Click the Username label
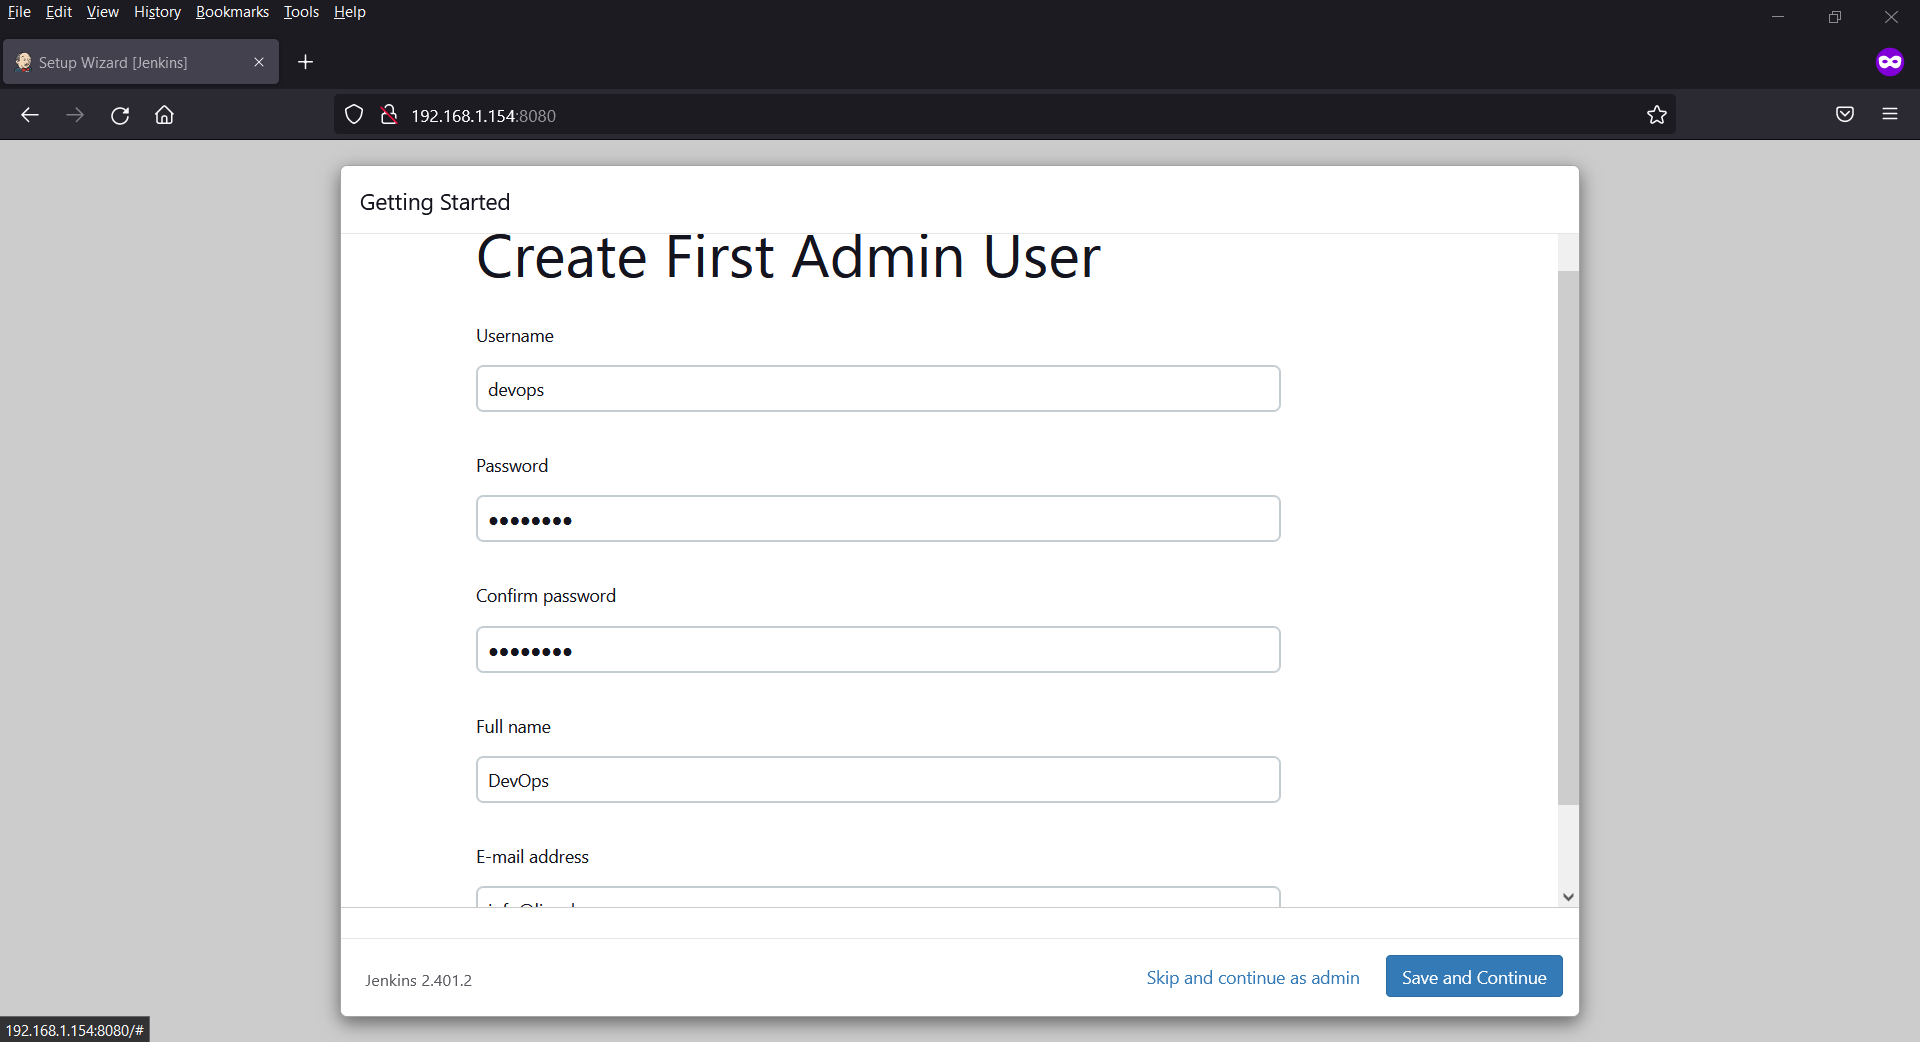1920x1042 pixels. pyautogui.click(x=514, y=336)
